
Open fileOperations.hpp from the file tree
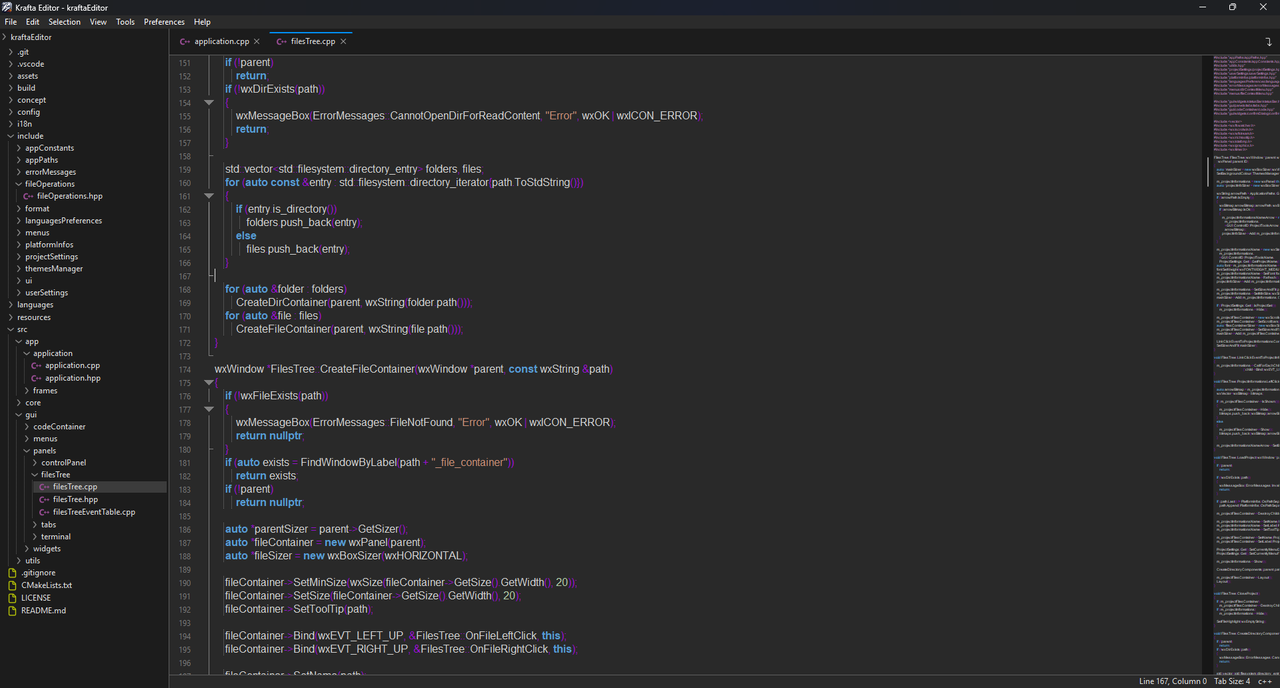tap(70, 196)
